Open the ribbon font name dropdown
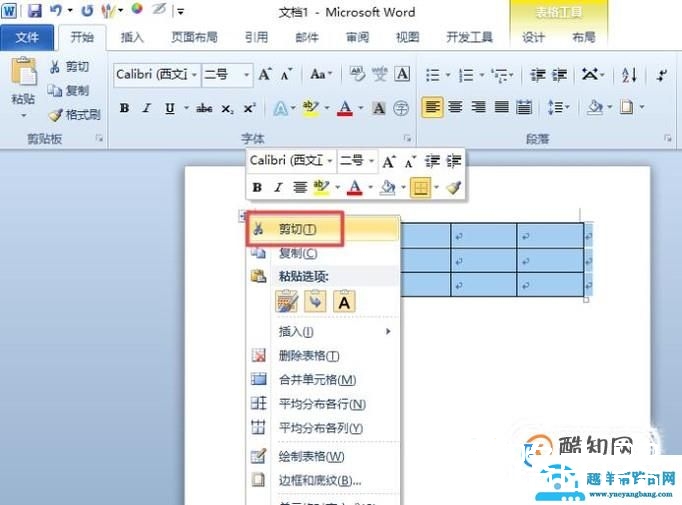682x505 pixels. point(194,75)
